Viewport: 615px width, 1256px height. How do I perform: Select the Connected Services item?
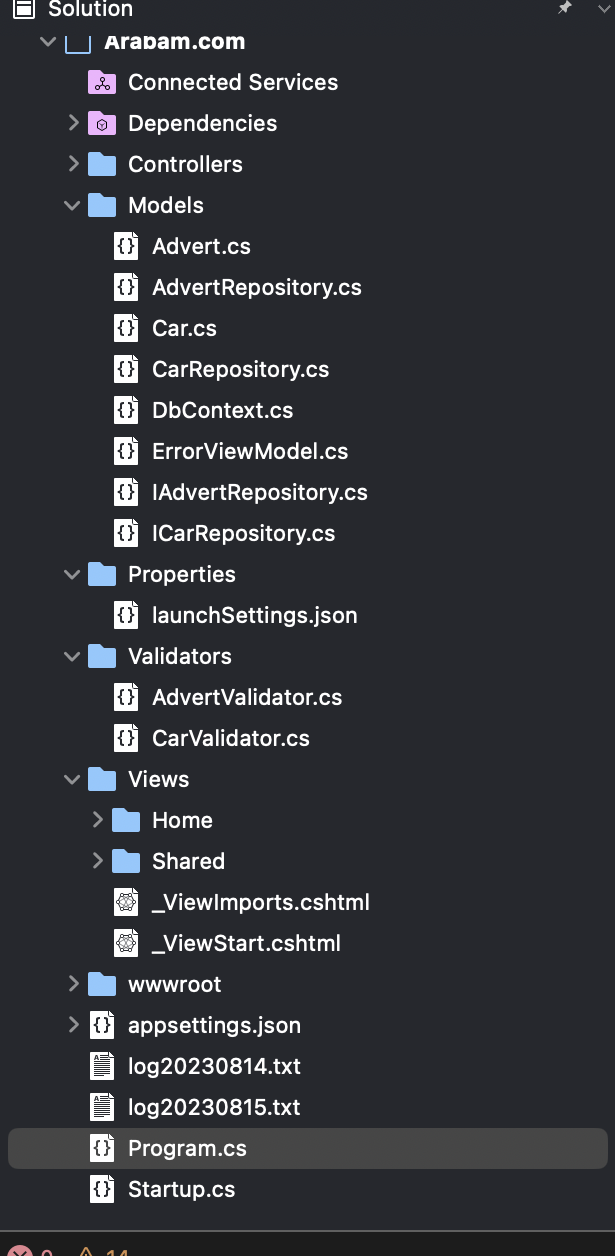233,83
